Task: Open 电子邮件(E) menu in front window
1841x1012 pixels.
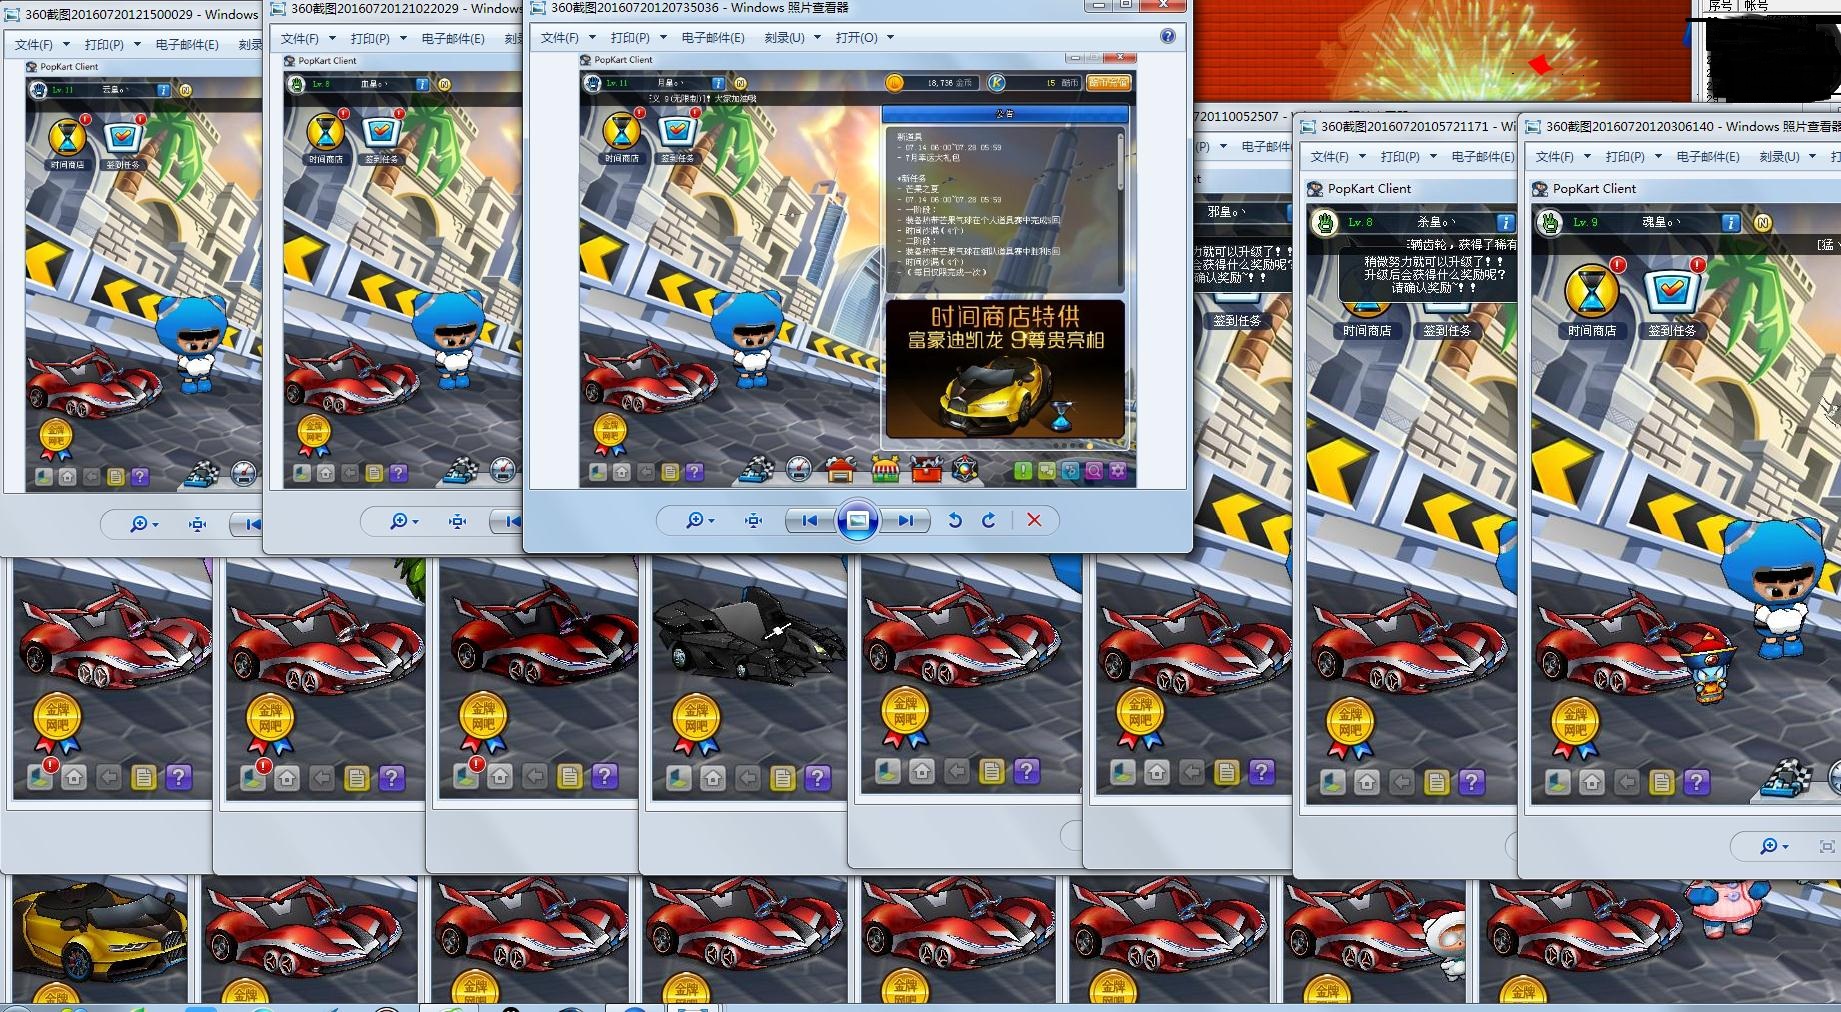Action: pyautogui.click(x=713, y=37)
